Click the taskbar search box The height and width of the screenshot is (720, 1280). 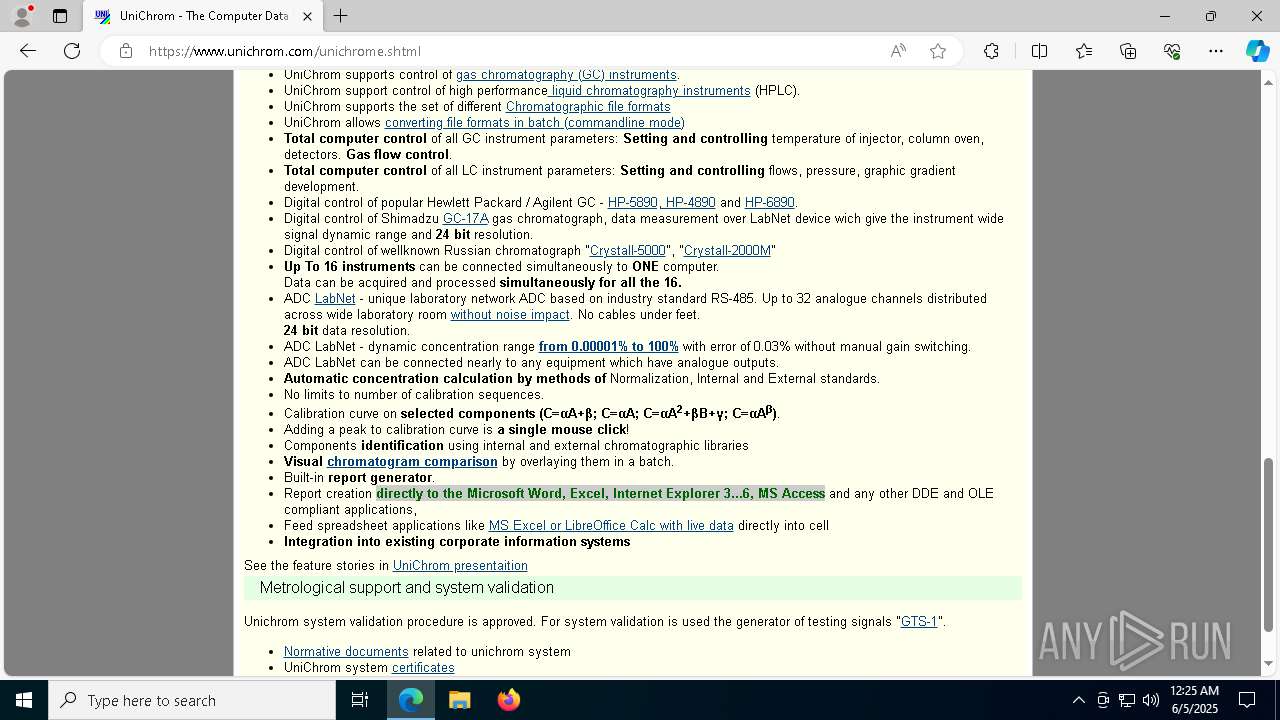pyautogui.click(x=192, y=700)
